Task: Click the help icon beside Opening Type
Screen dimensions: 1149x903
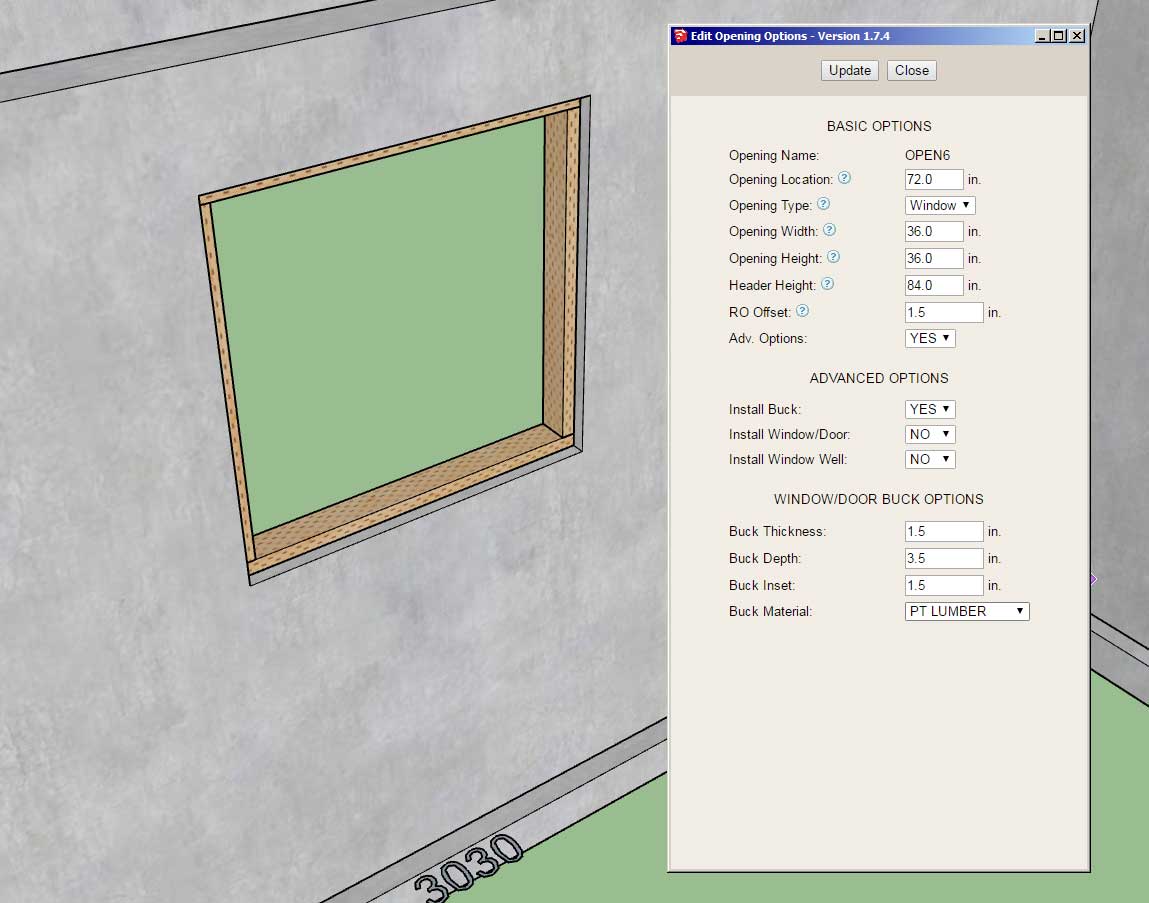Action: pyautogui.click(x=823, y=204)
